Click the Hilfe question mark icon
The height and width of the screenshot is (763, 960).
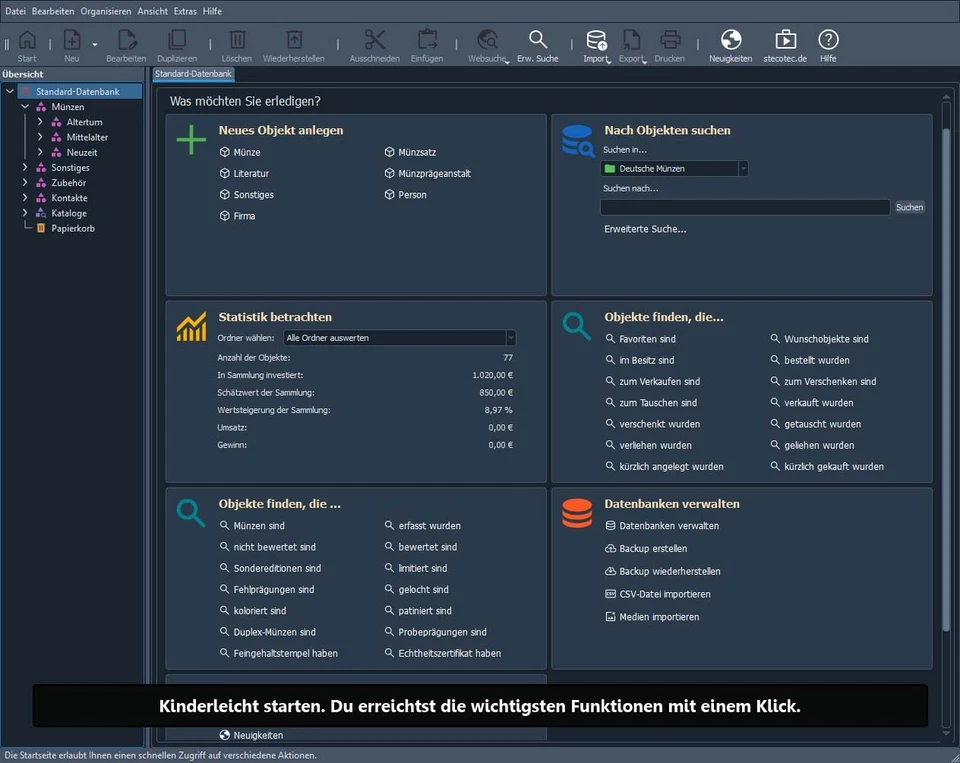828,41
